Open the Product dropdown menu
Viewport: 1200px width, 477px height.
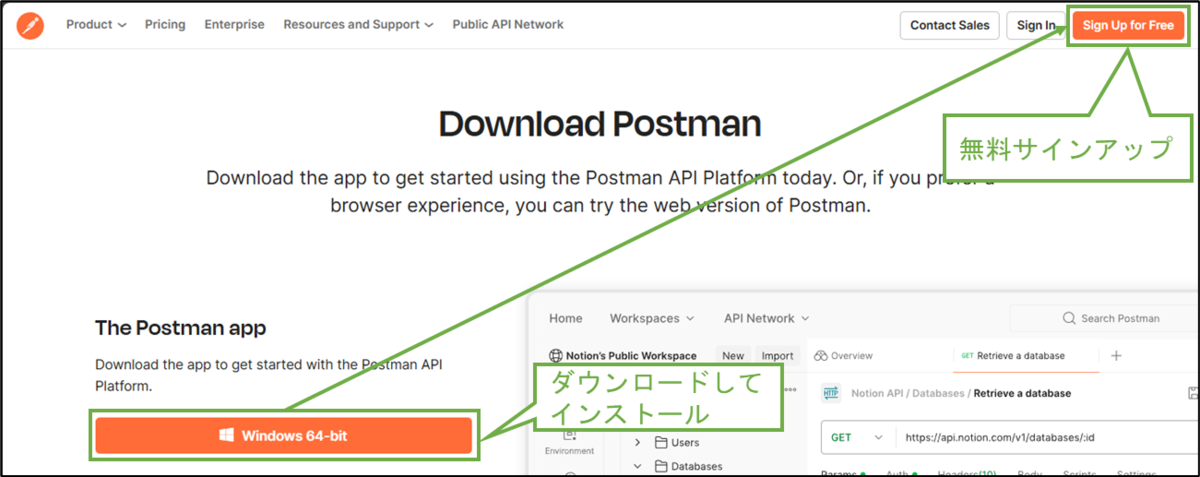96,25
